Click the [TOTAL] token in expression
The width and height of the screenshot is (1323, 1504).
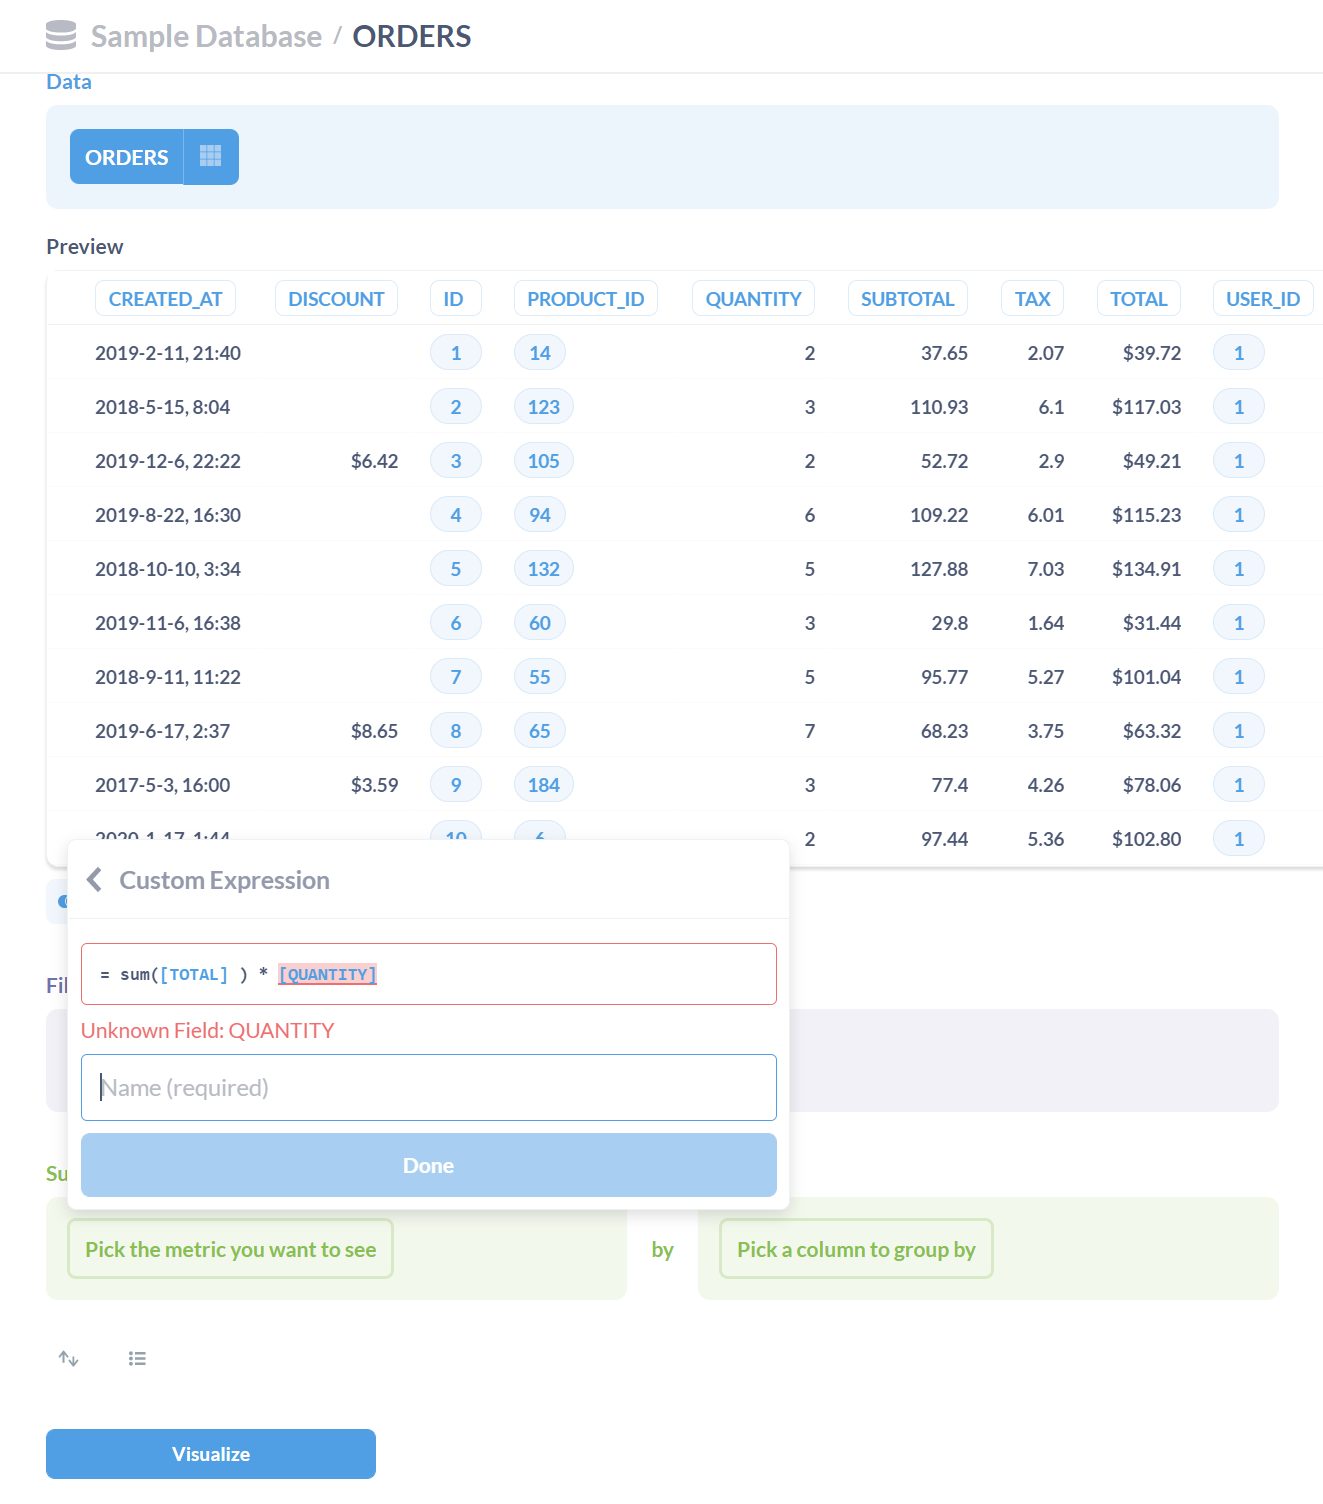[x=194, y=974]
